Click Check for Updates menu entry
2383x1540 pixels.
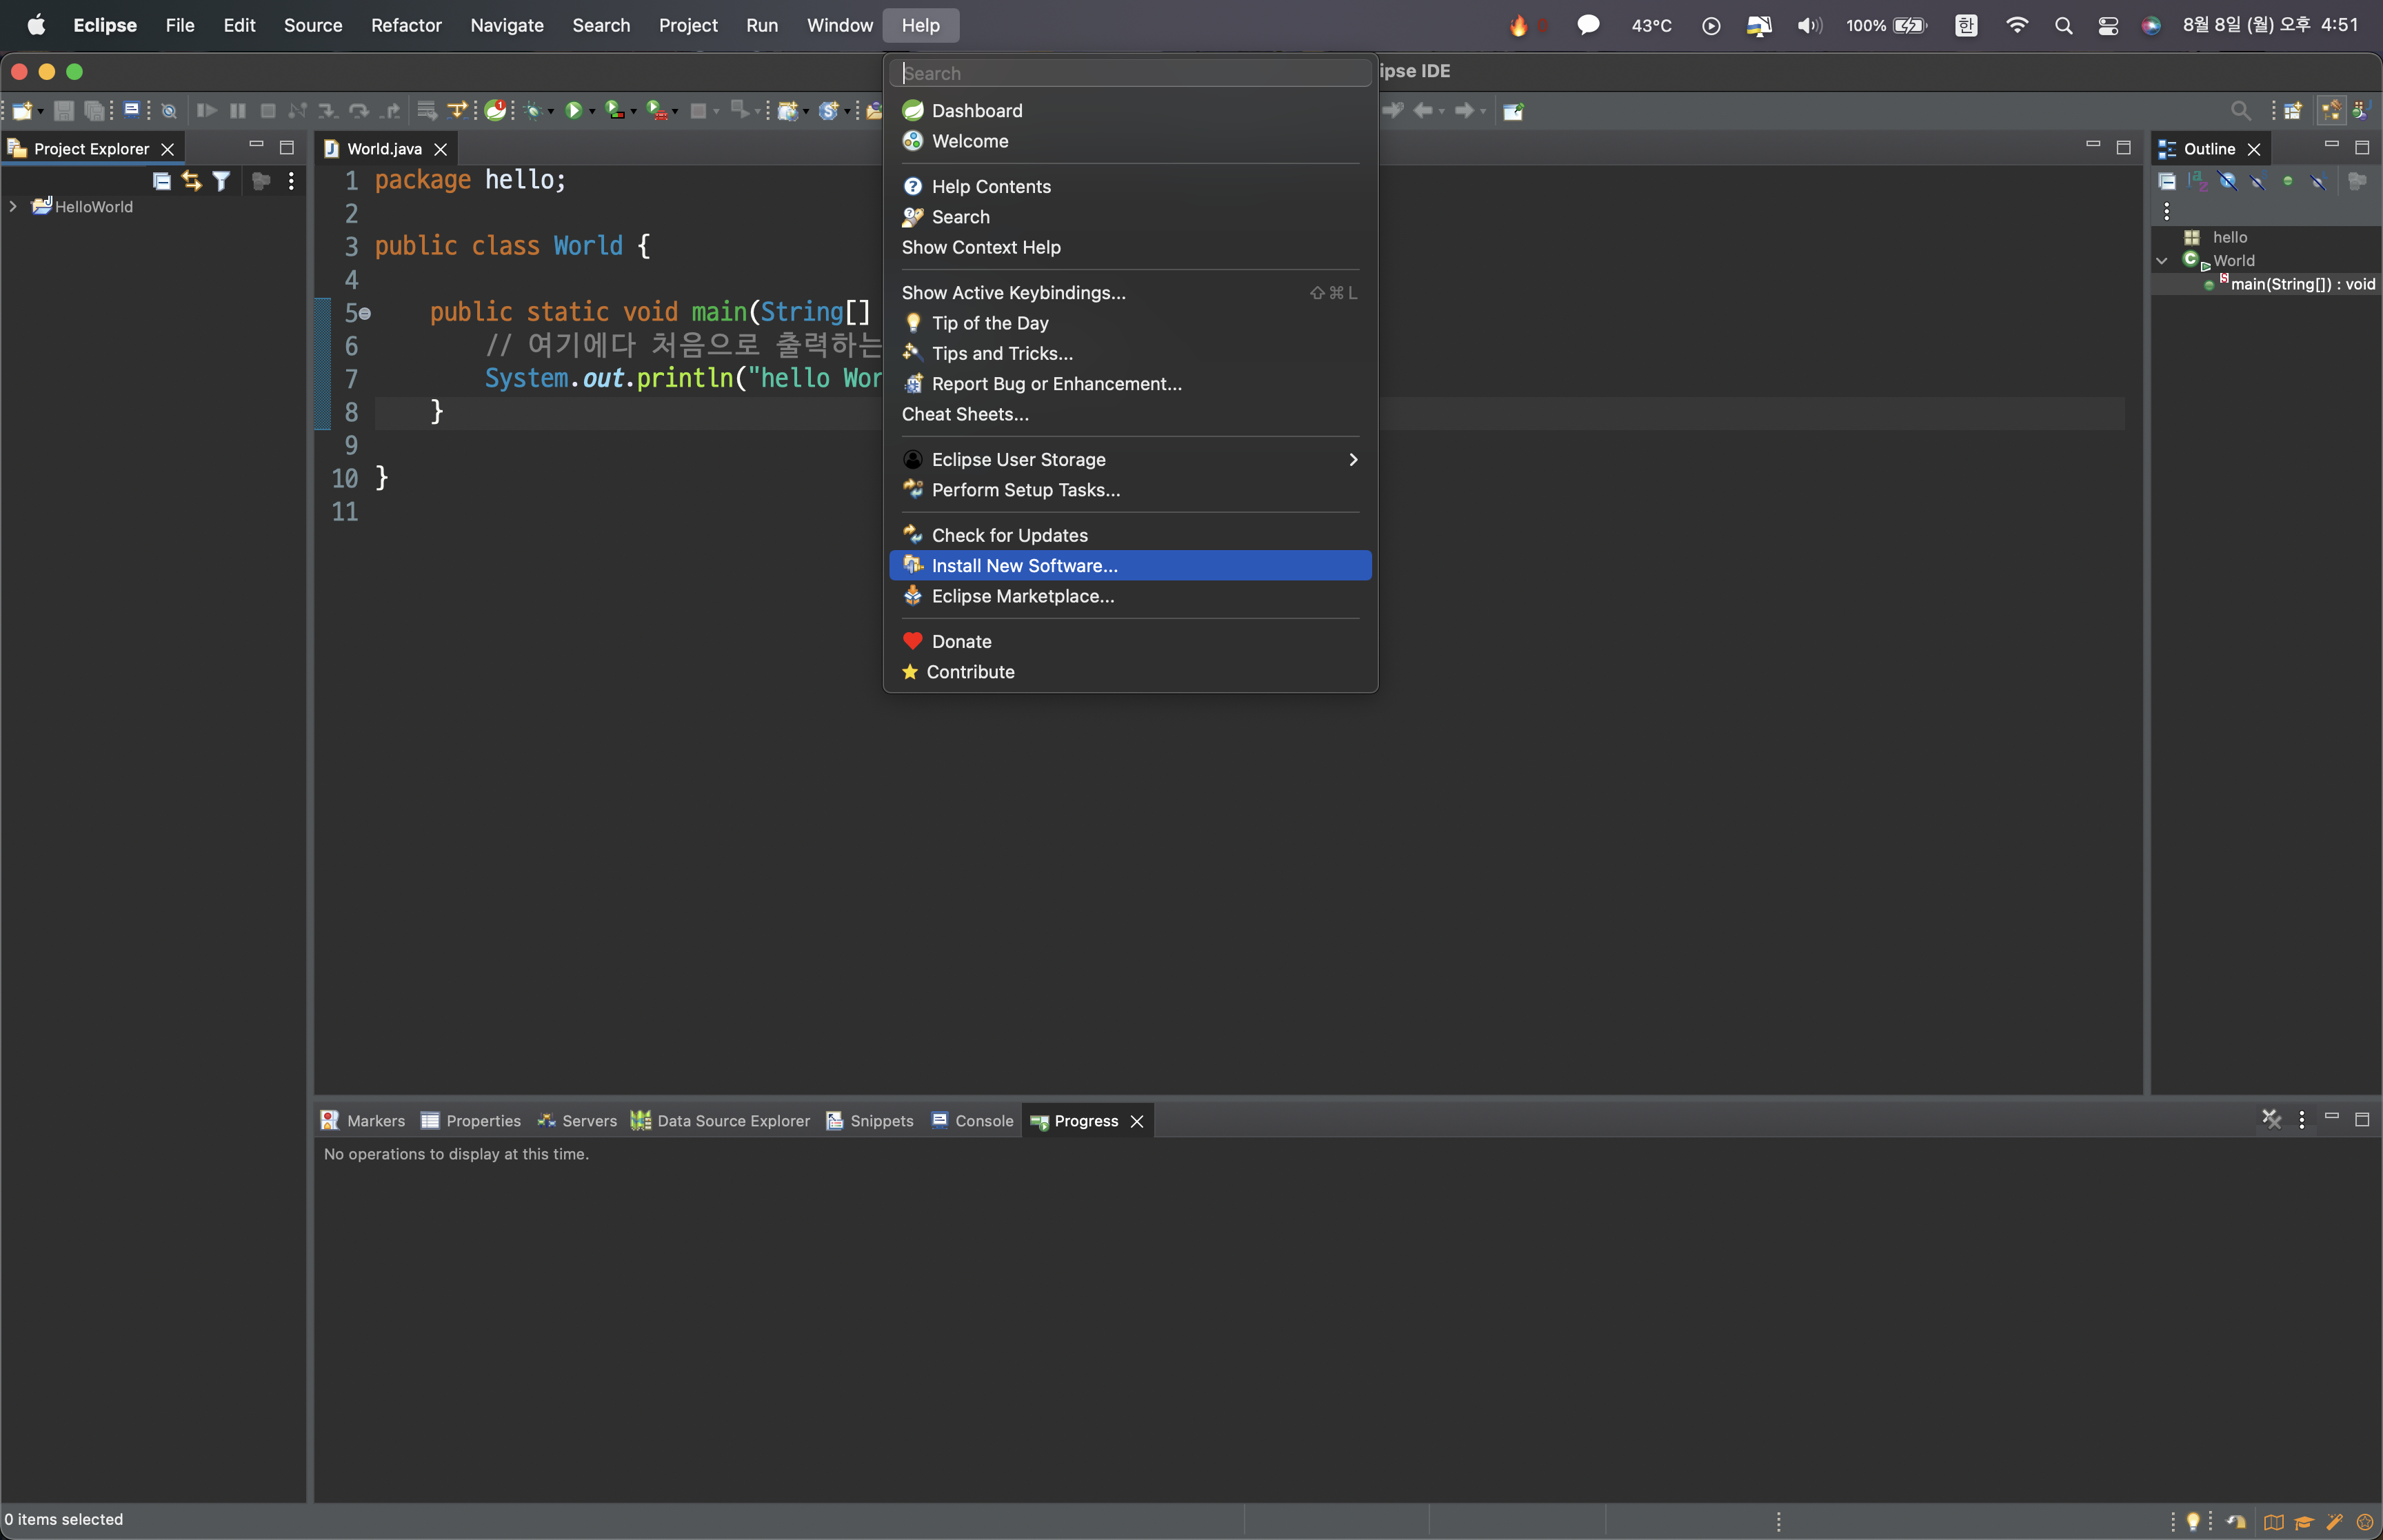(x=1009, y=536)
